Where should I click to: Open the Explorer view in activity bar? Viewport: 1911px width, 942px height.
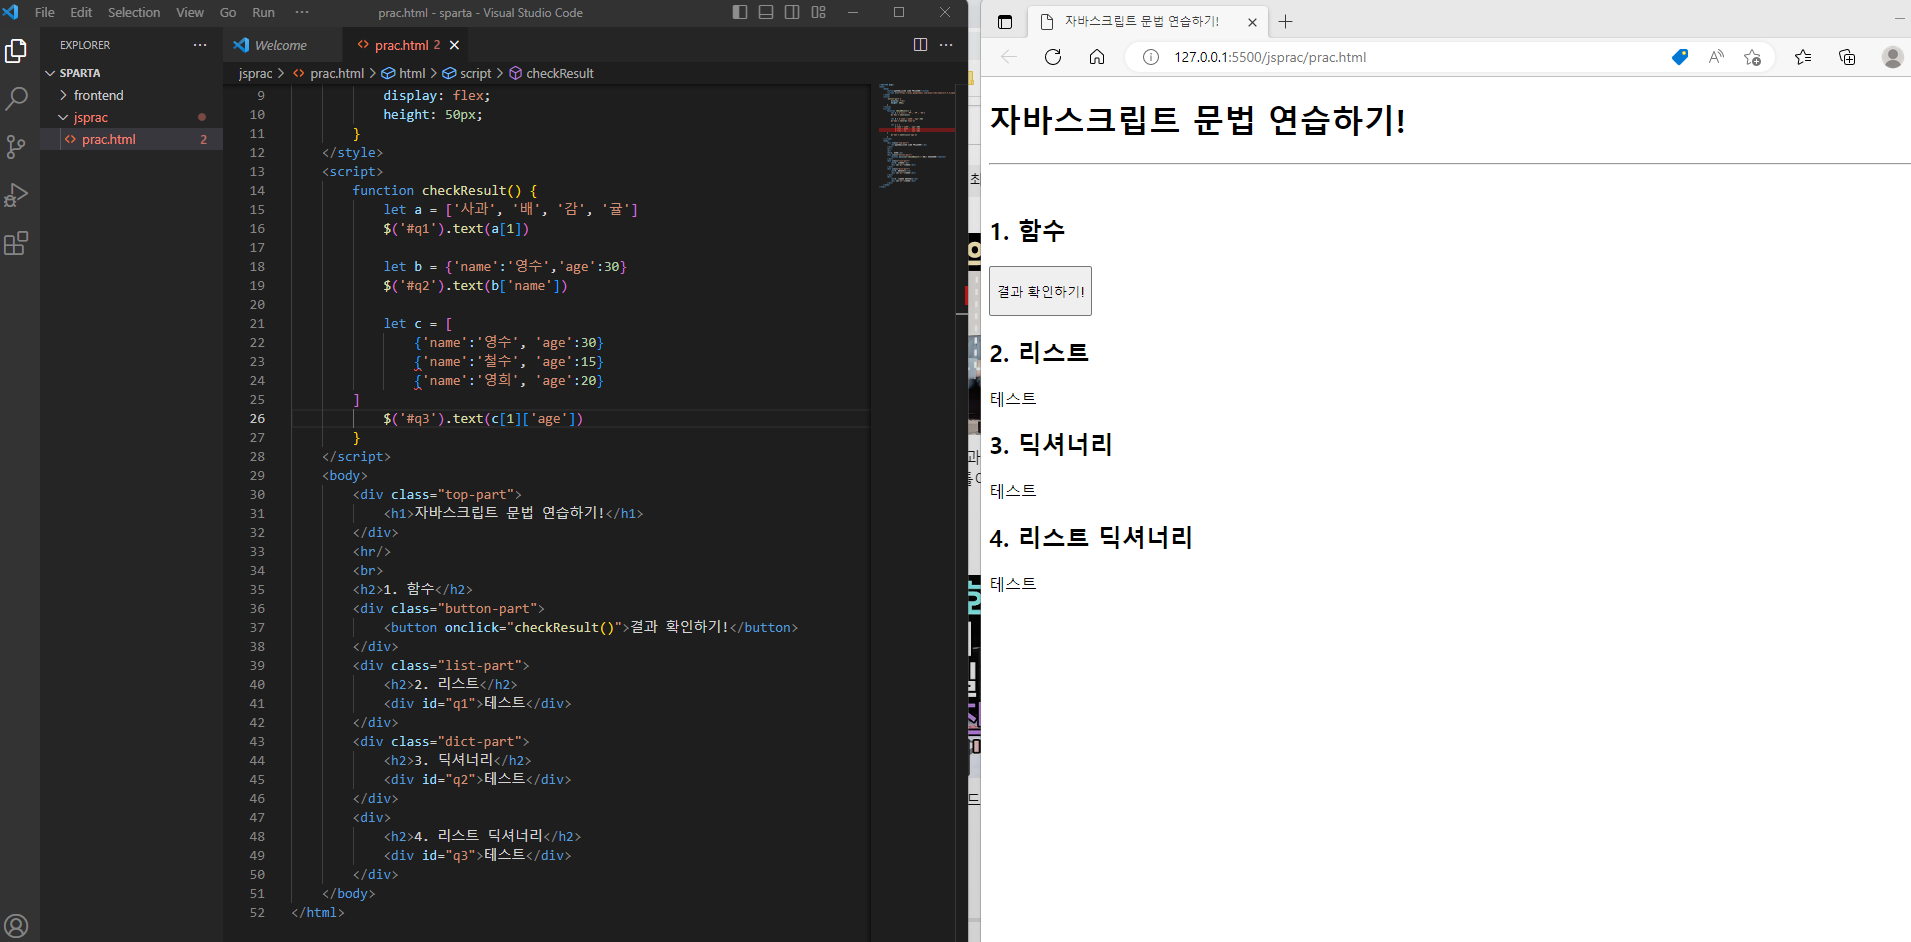tap(16, 51)
